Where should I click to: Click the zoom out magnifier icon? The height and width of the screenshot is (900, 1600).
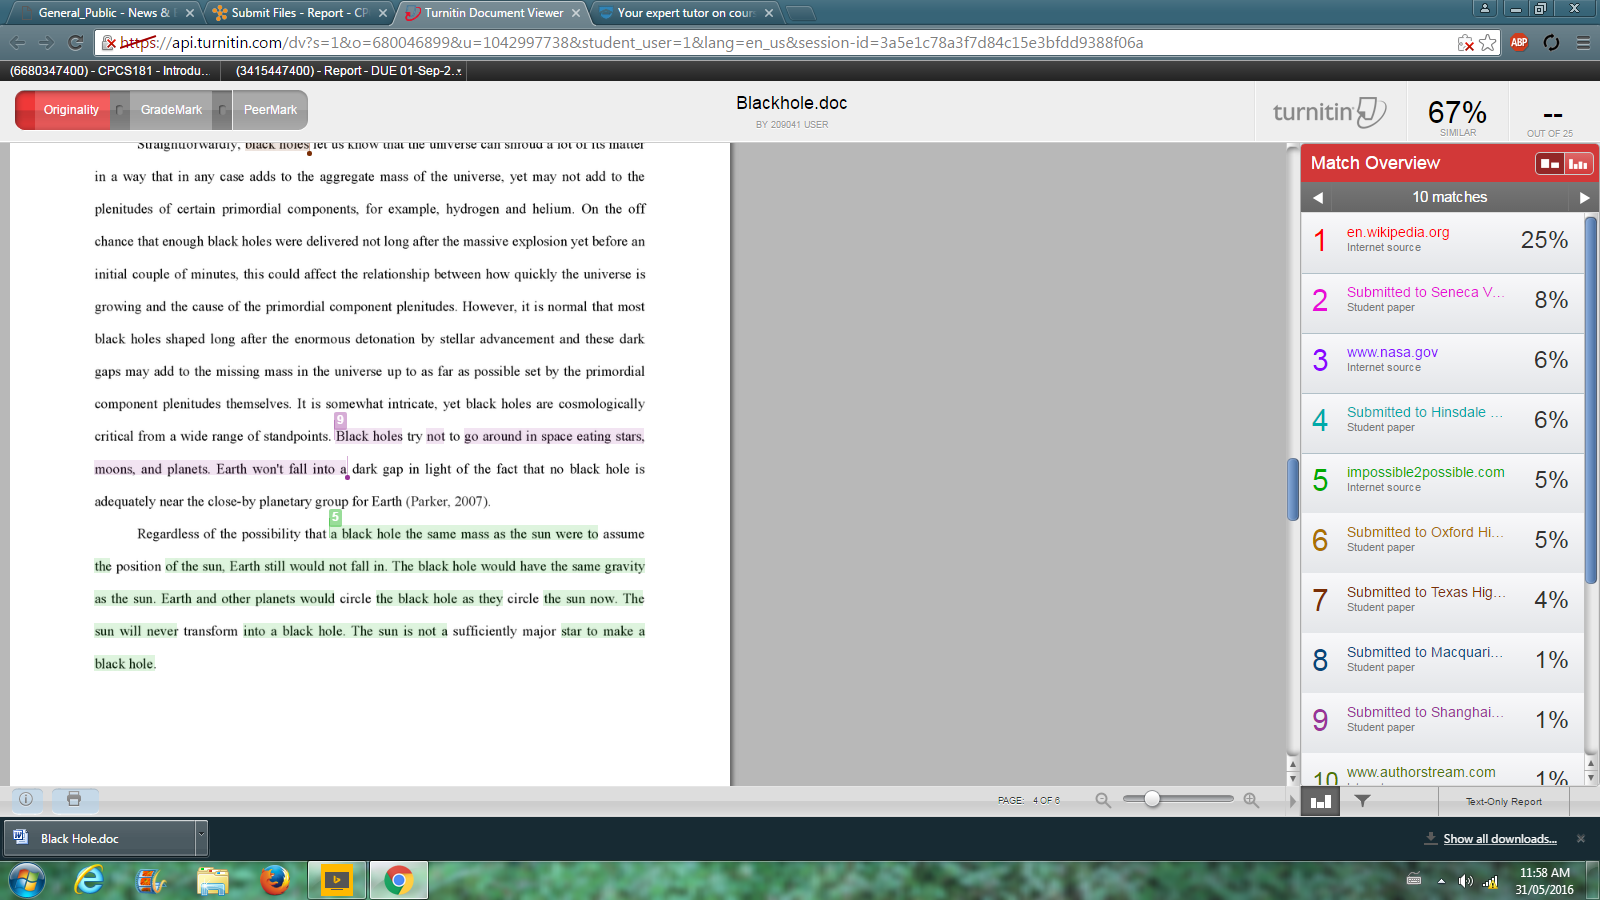1103,800
